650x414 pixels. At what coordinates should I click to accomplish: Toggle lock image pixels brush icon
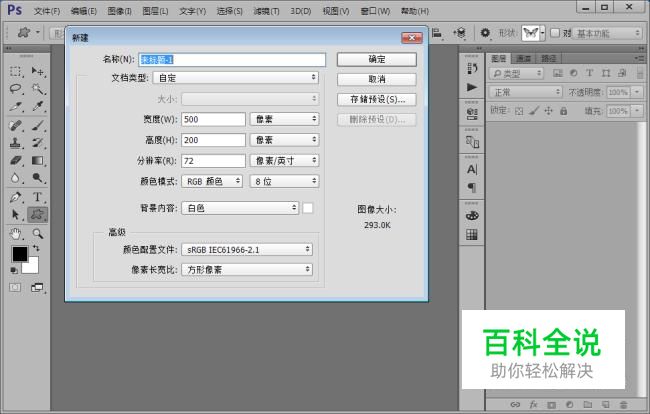coord(534,111)
